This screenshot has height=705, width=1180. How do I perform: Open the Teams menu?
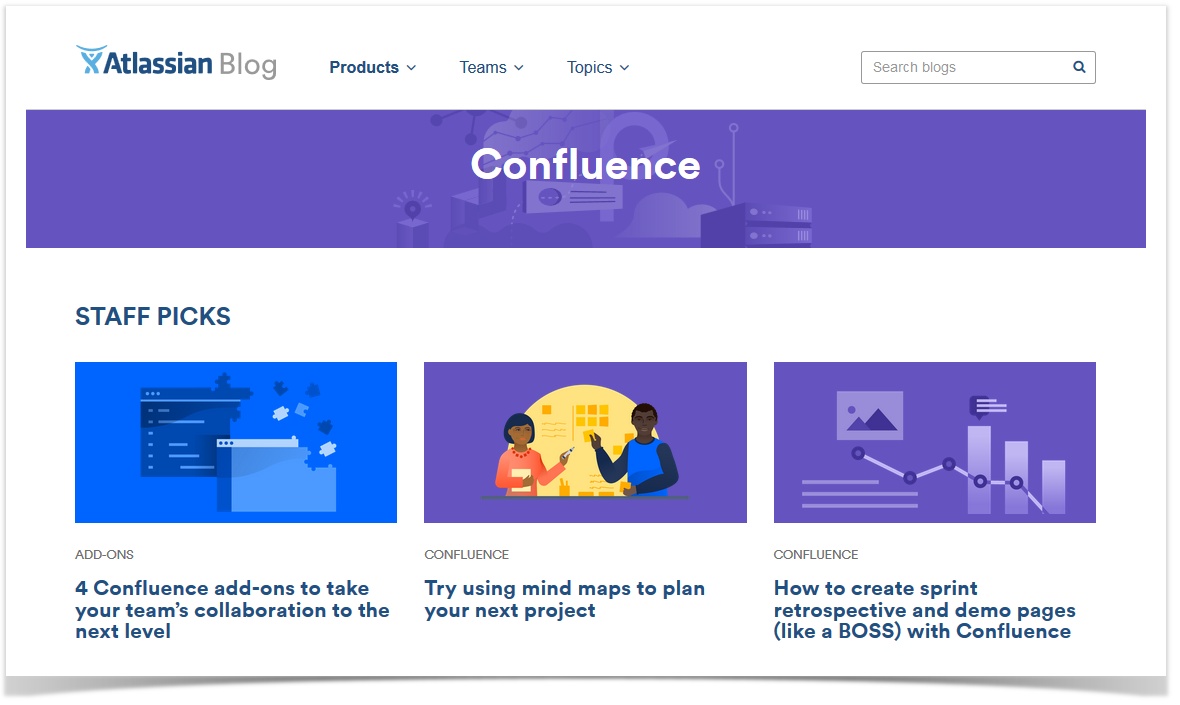click(491, 67)
